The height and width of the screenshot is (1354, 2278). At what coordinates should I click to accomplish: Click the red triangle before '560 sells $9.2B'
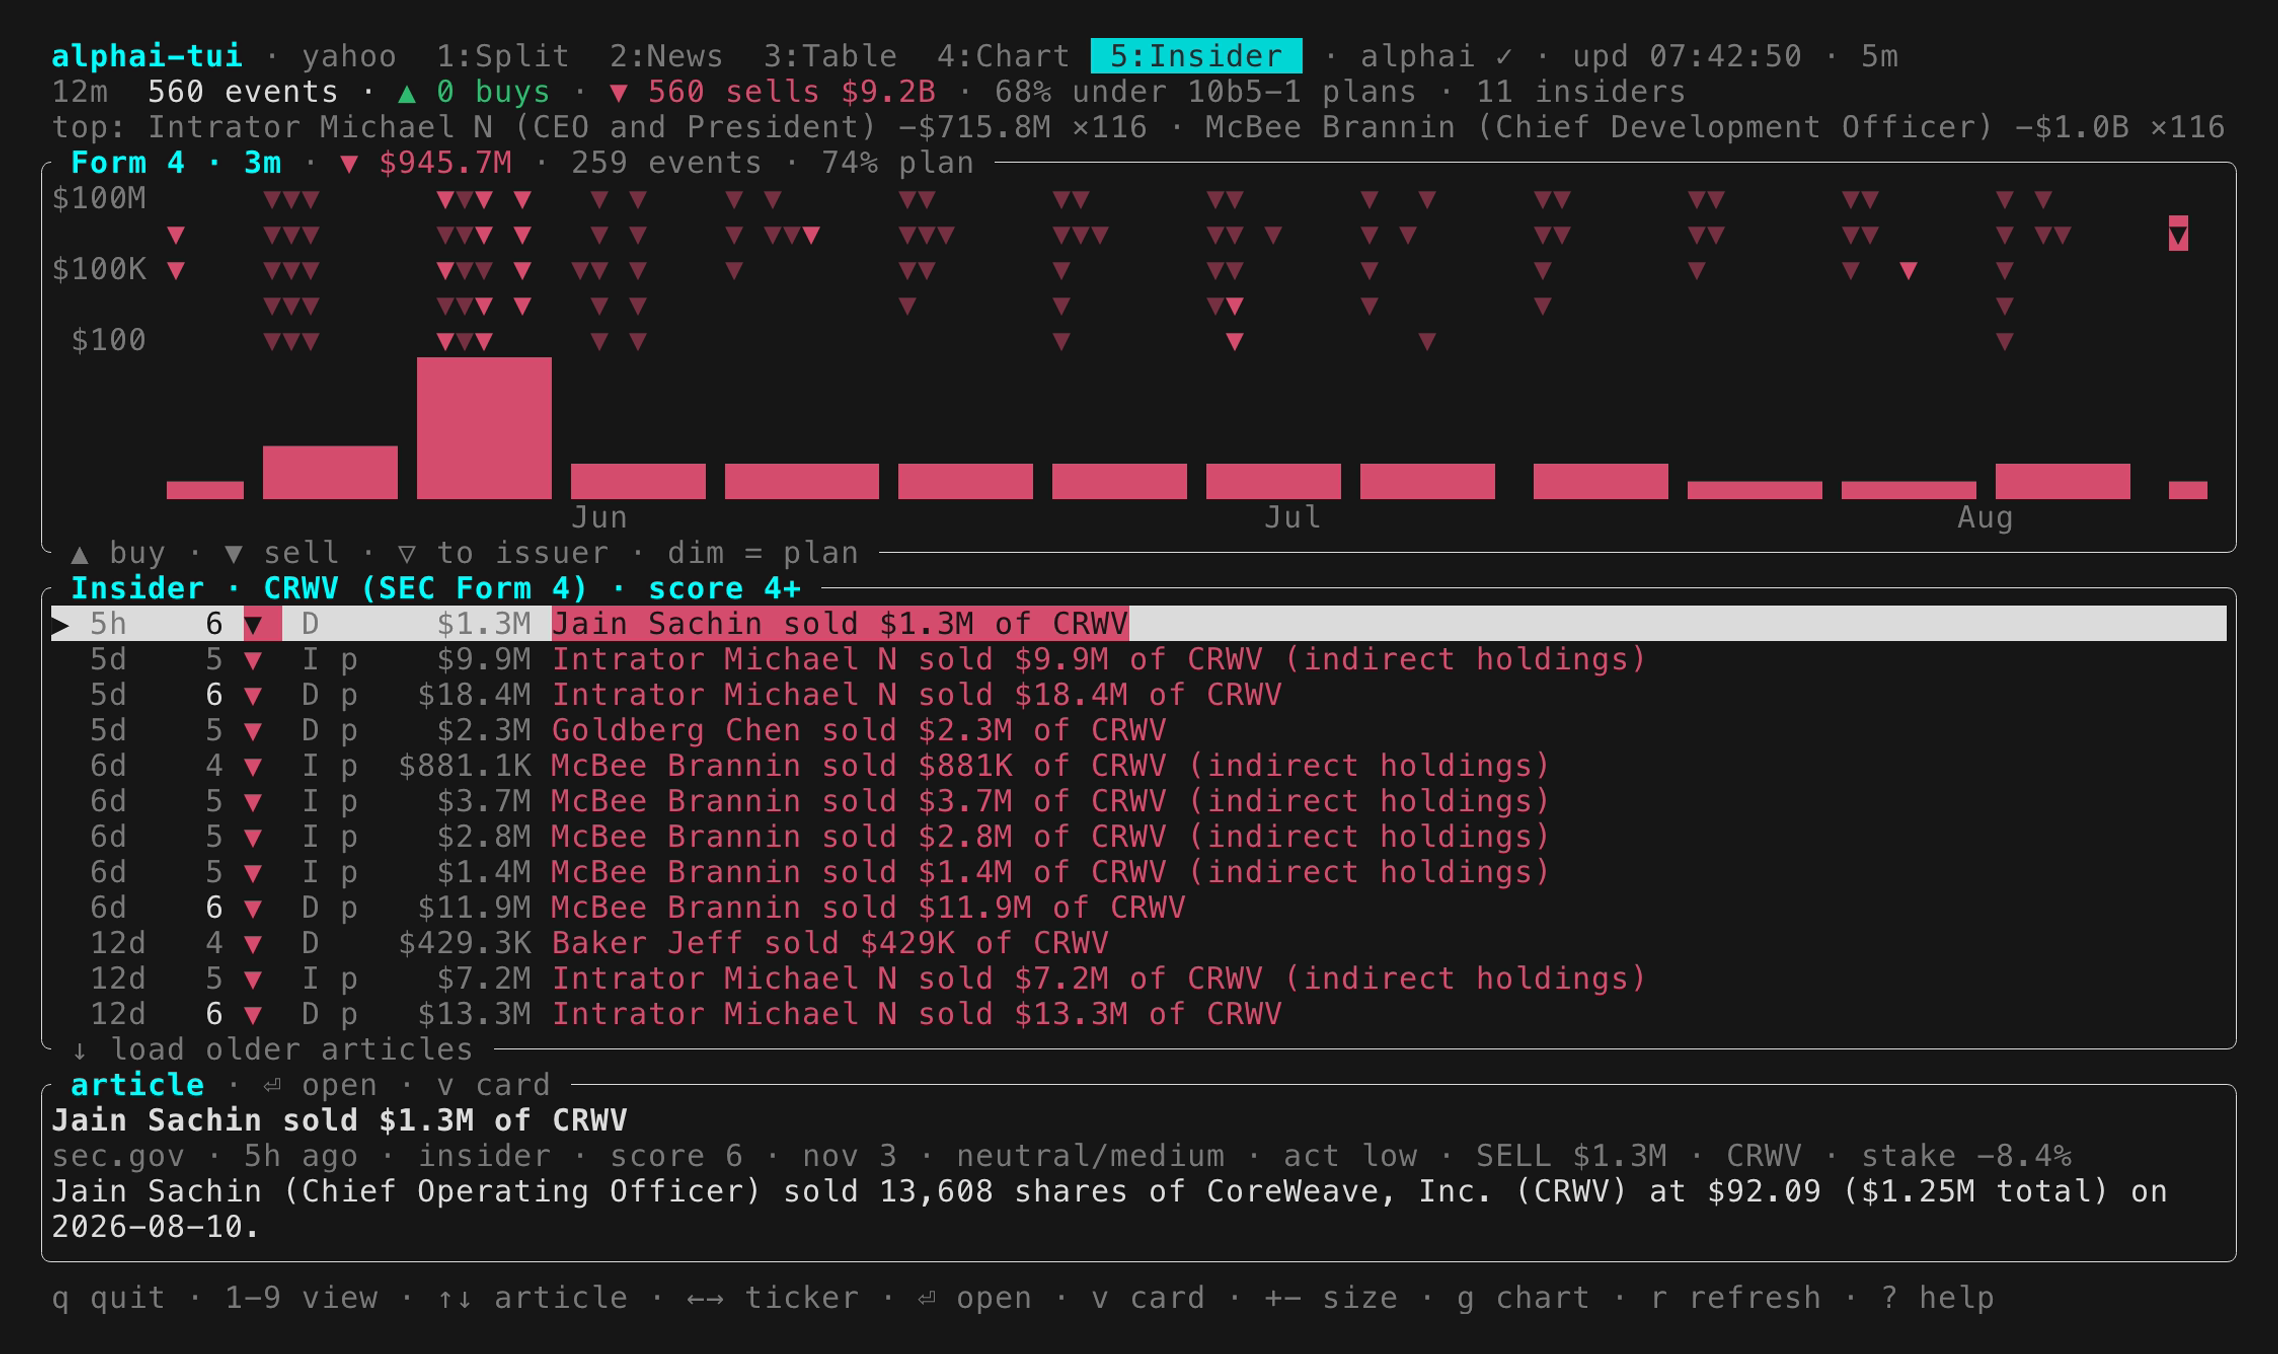coord(619,93)
